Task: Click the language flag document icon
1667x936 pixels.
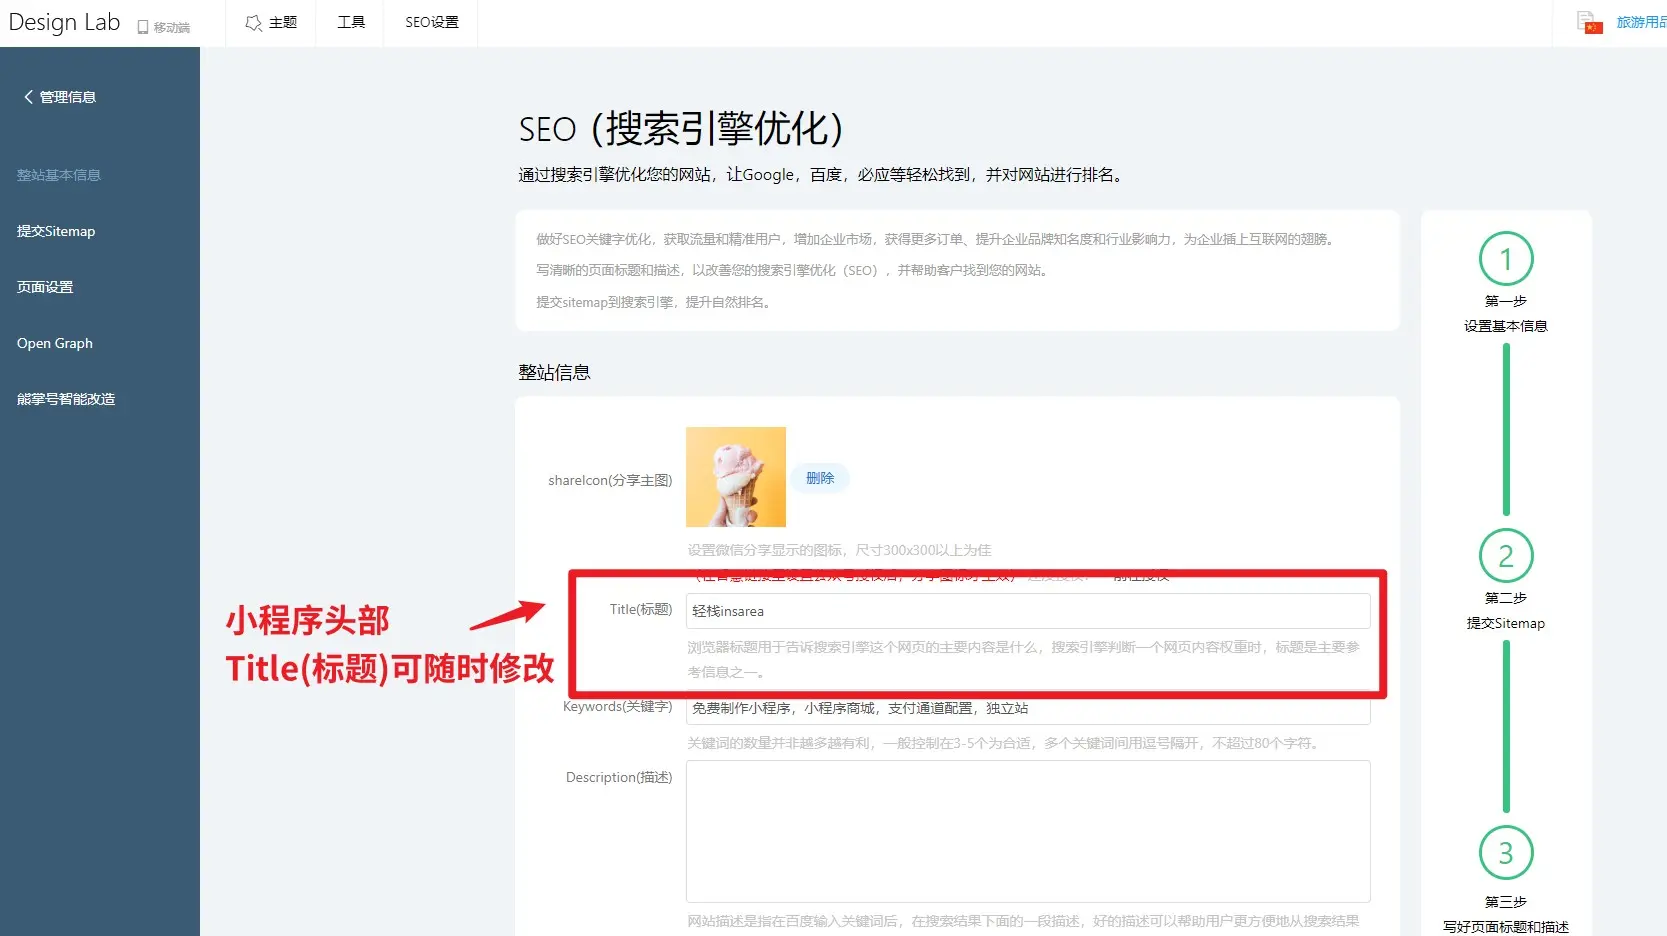Action: click(x=1589, y=22)
